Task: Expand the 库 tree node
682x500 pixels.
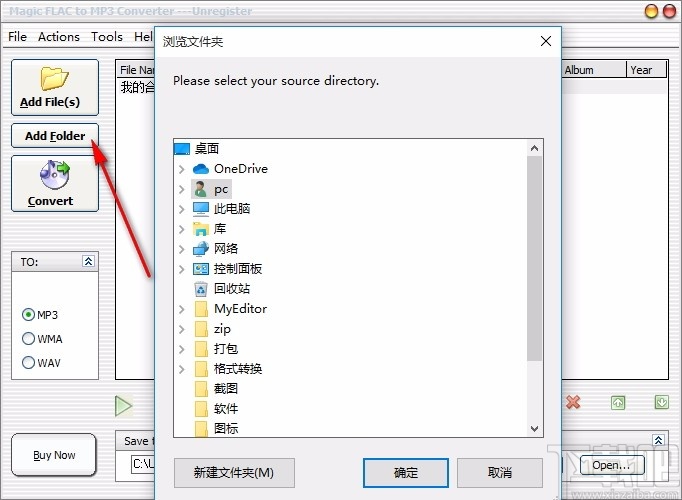Action: (182, 229)
